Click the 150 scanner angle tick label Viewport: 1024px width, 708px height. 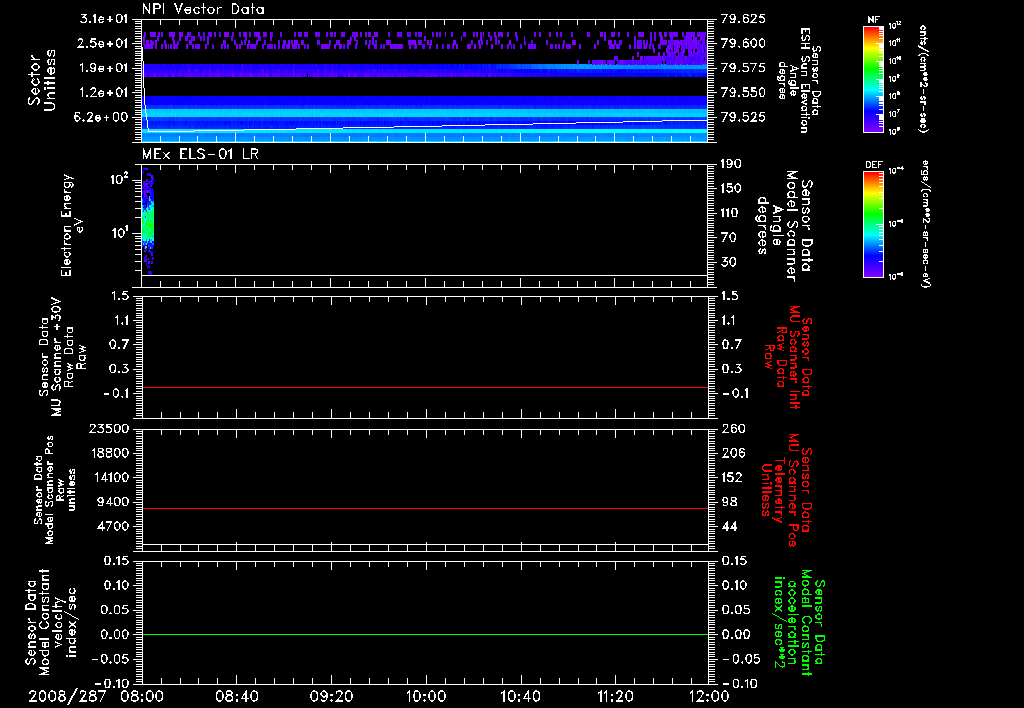[x=732, y=188]
